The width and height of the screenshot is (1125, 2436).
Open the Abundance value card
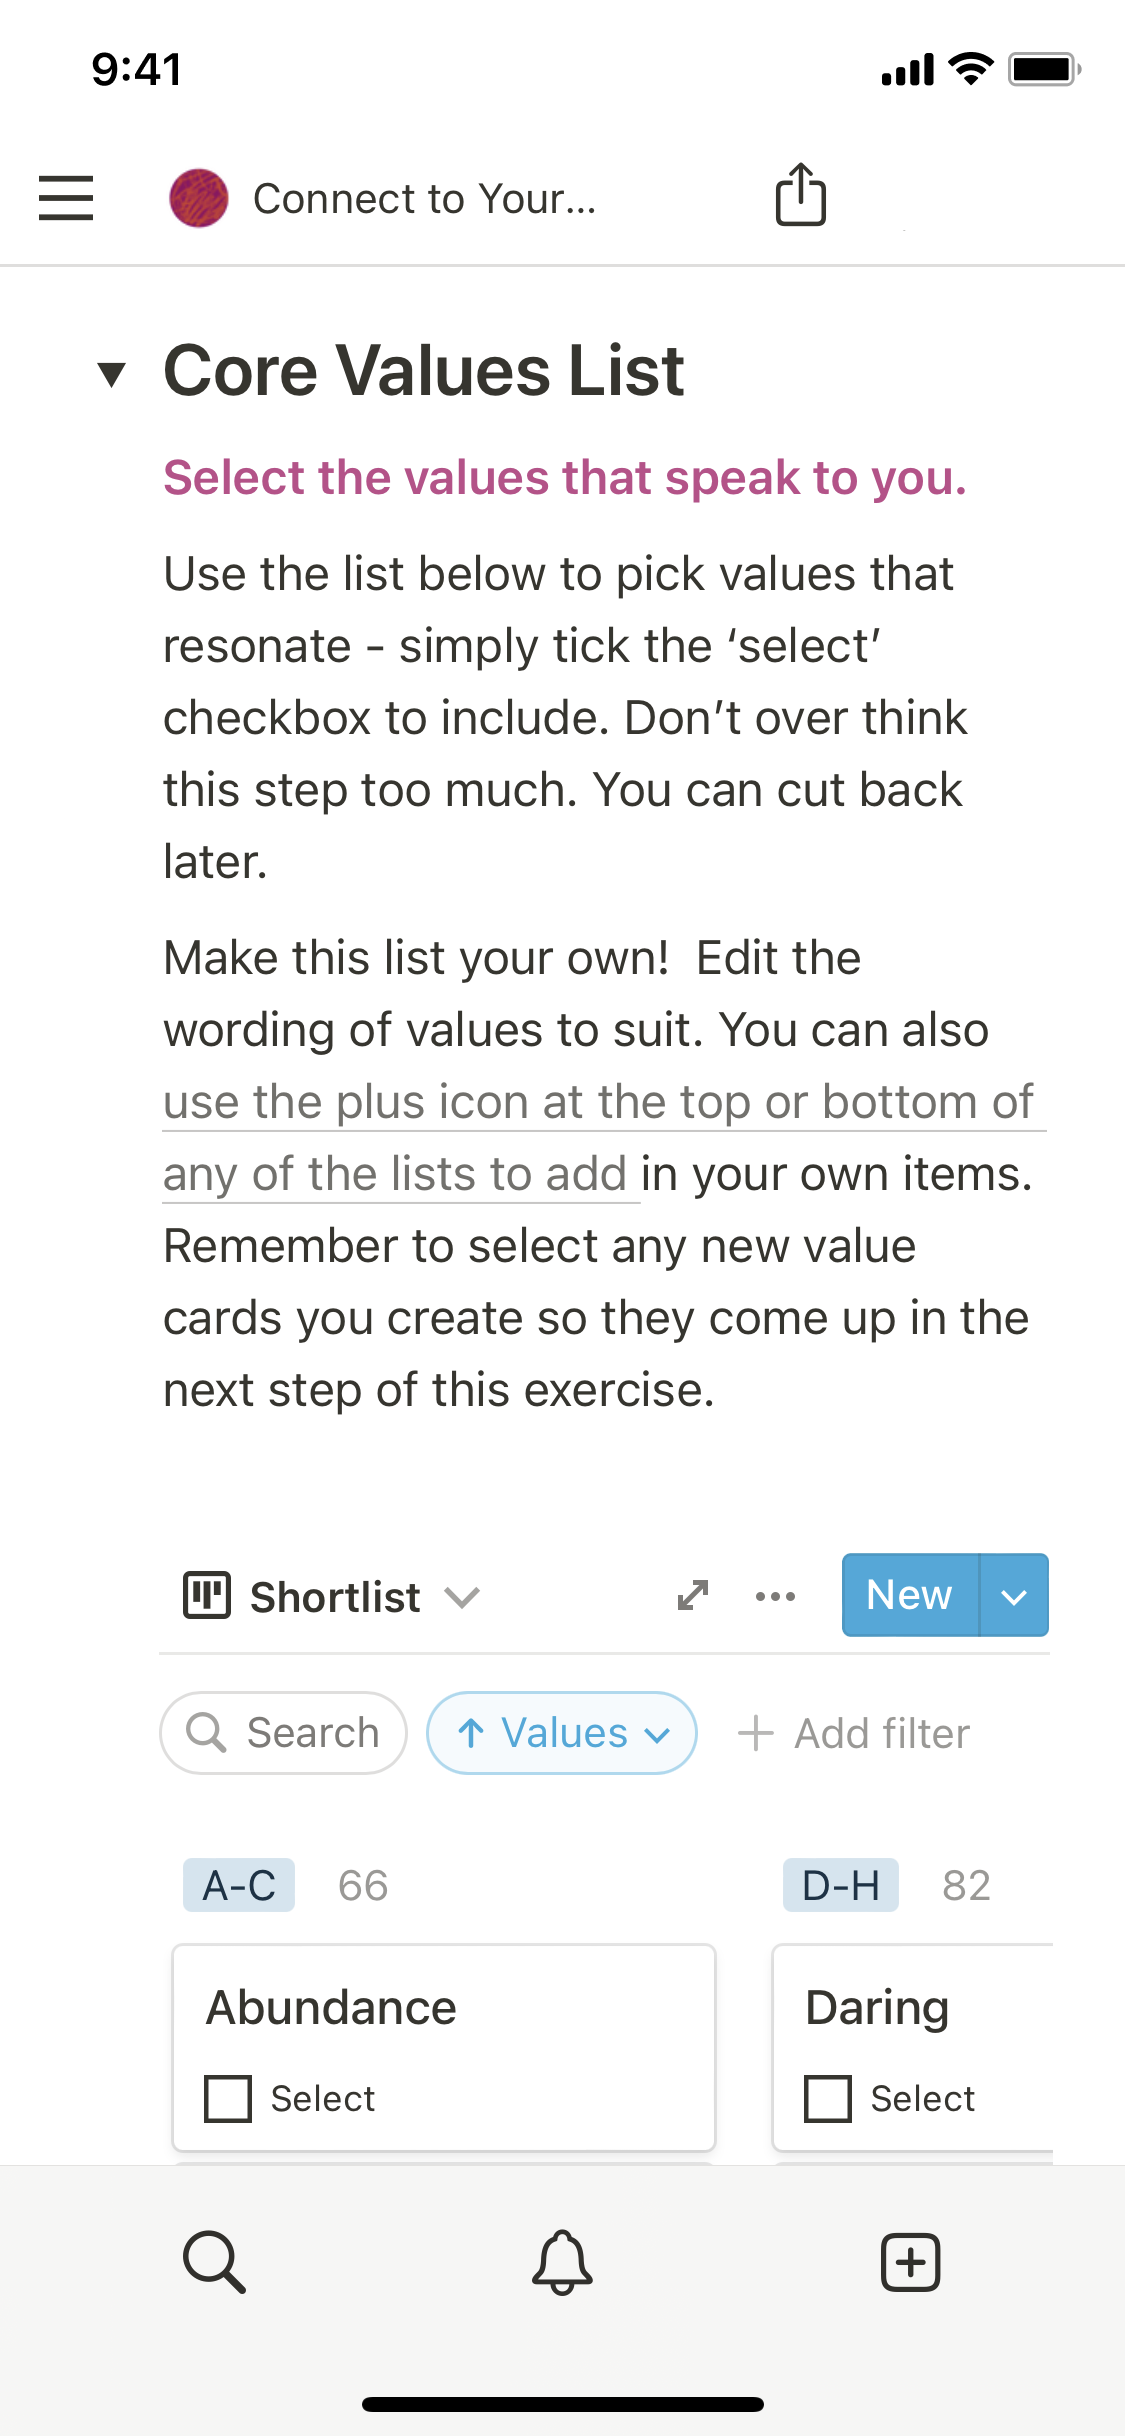(x=444, y=2008)
